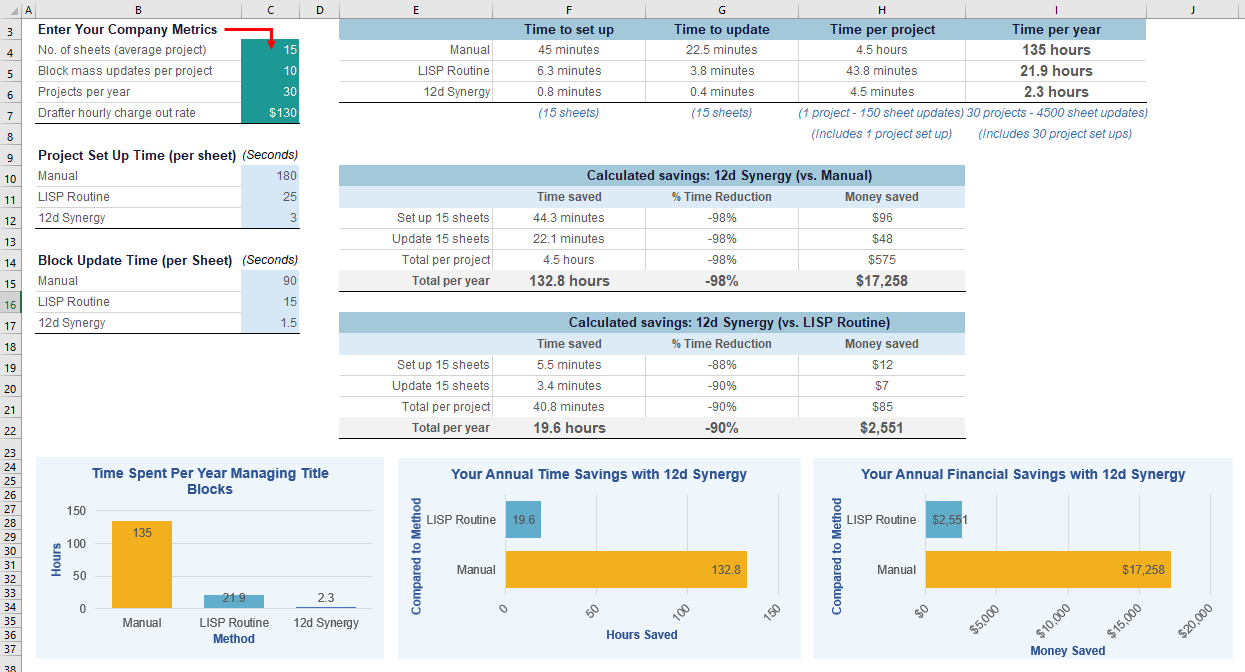The height and width of the screenshot is (672, 1245).
Task: Select column C header
Action: [x=270, y=9]
